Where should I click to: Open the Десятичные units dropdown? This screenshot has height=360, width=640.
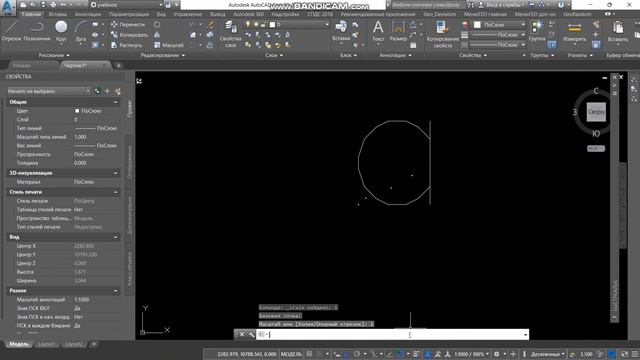(x=548, y=354)
